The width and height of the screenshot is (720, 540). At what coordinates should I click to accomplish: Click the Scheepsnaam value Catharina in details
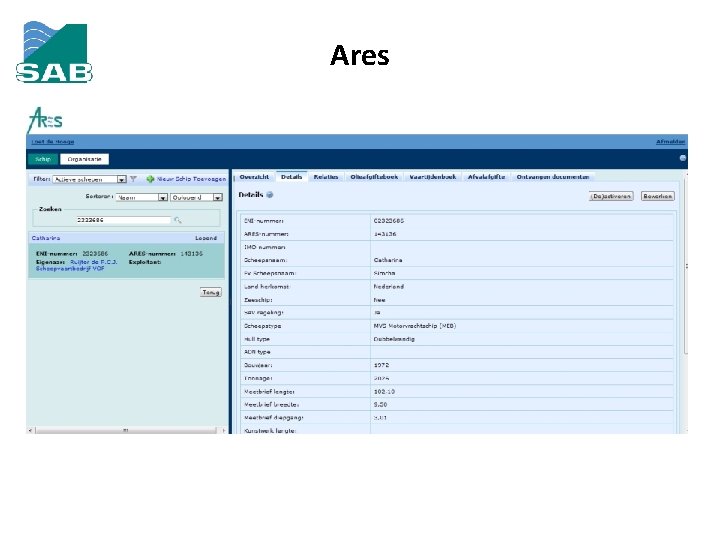click(x=388, y=260)
